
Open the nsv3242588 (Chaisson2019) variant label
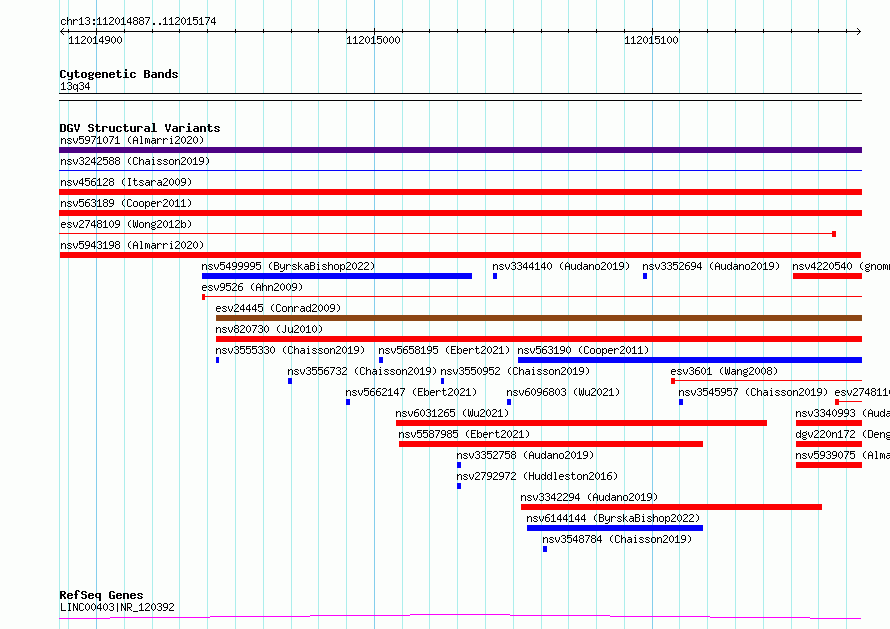pos(135,161)
